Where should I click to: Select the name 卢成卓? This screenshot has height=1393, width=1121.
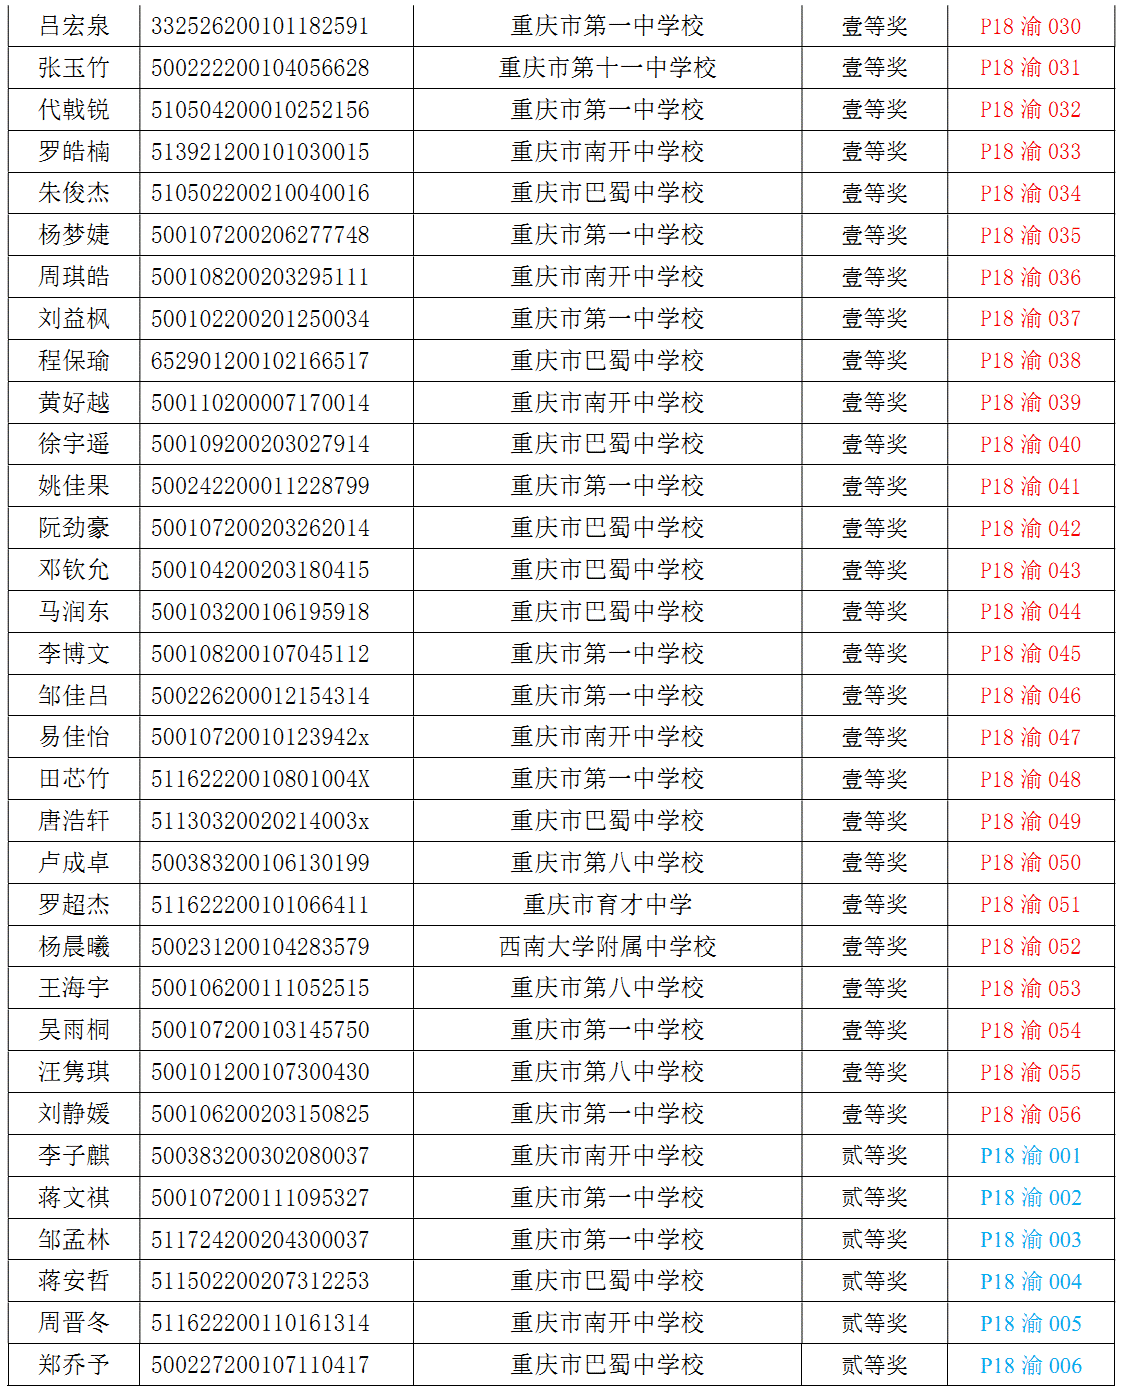pyautogui.click(x=74, y=863)
